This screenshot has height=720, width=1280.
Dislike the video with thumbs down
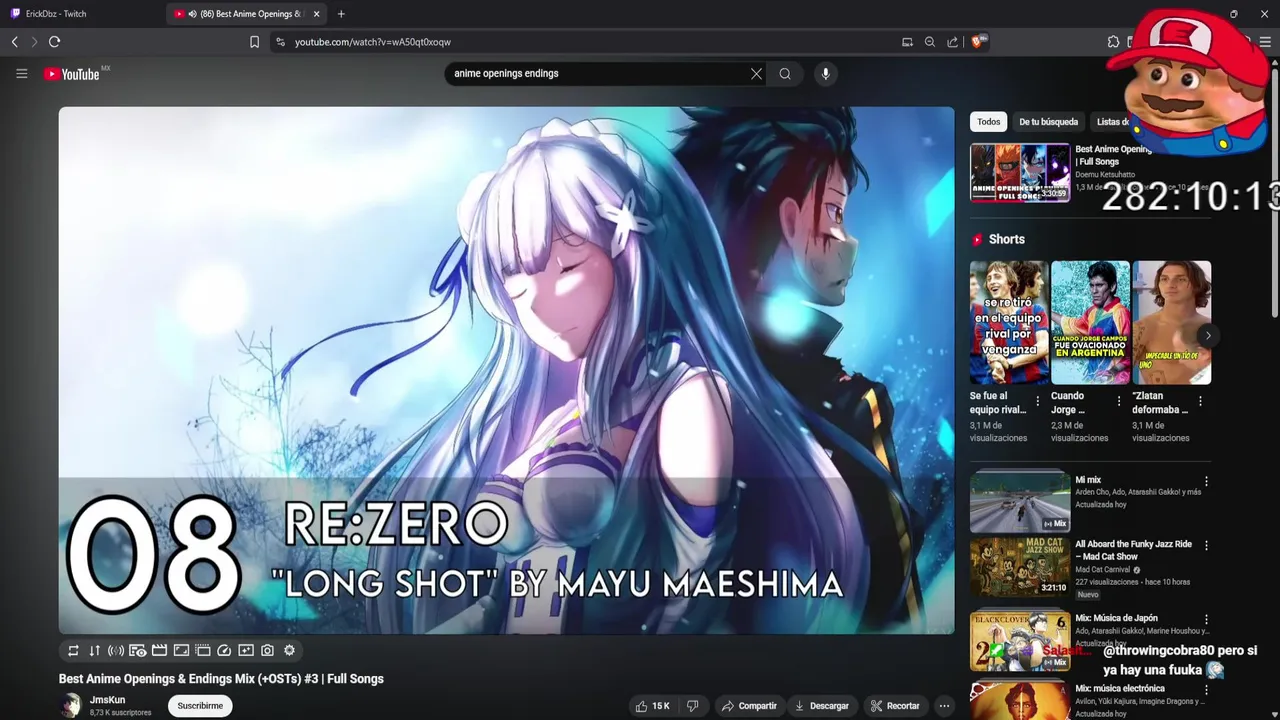coord(692,706)
